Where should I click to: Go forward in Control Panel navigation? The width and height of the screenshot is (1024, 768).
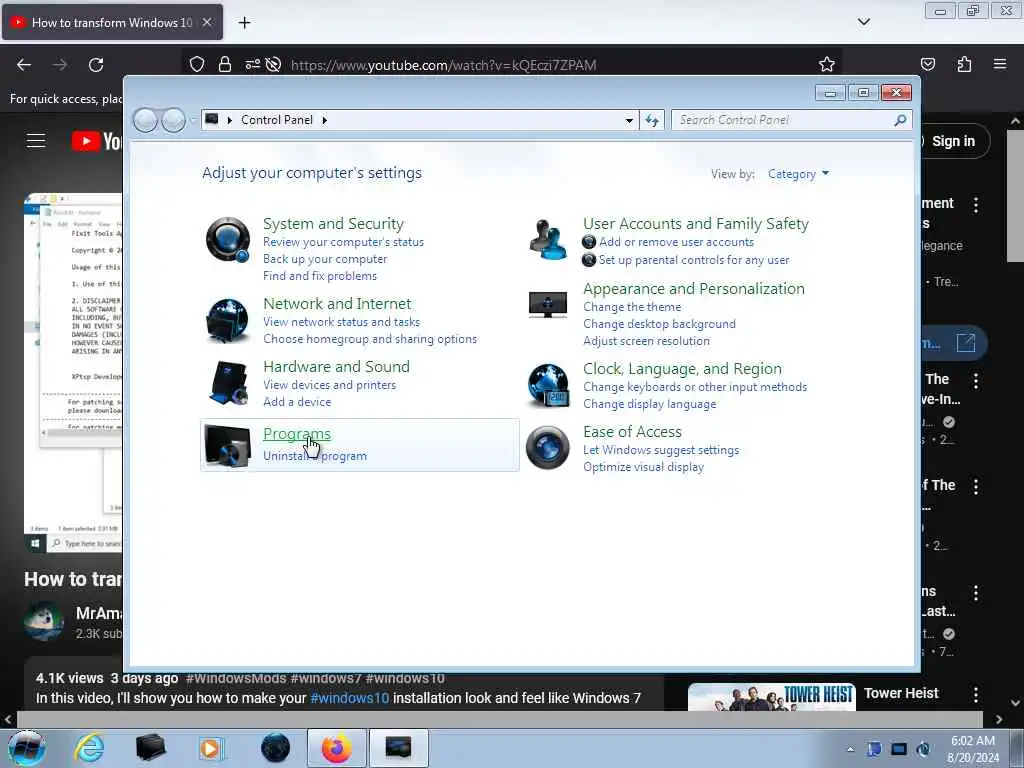[x=173, y=120]
